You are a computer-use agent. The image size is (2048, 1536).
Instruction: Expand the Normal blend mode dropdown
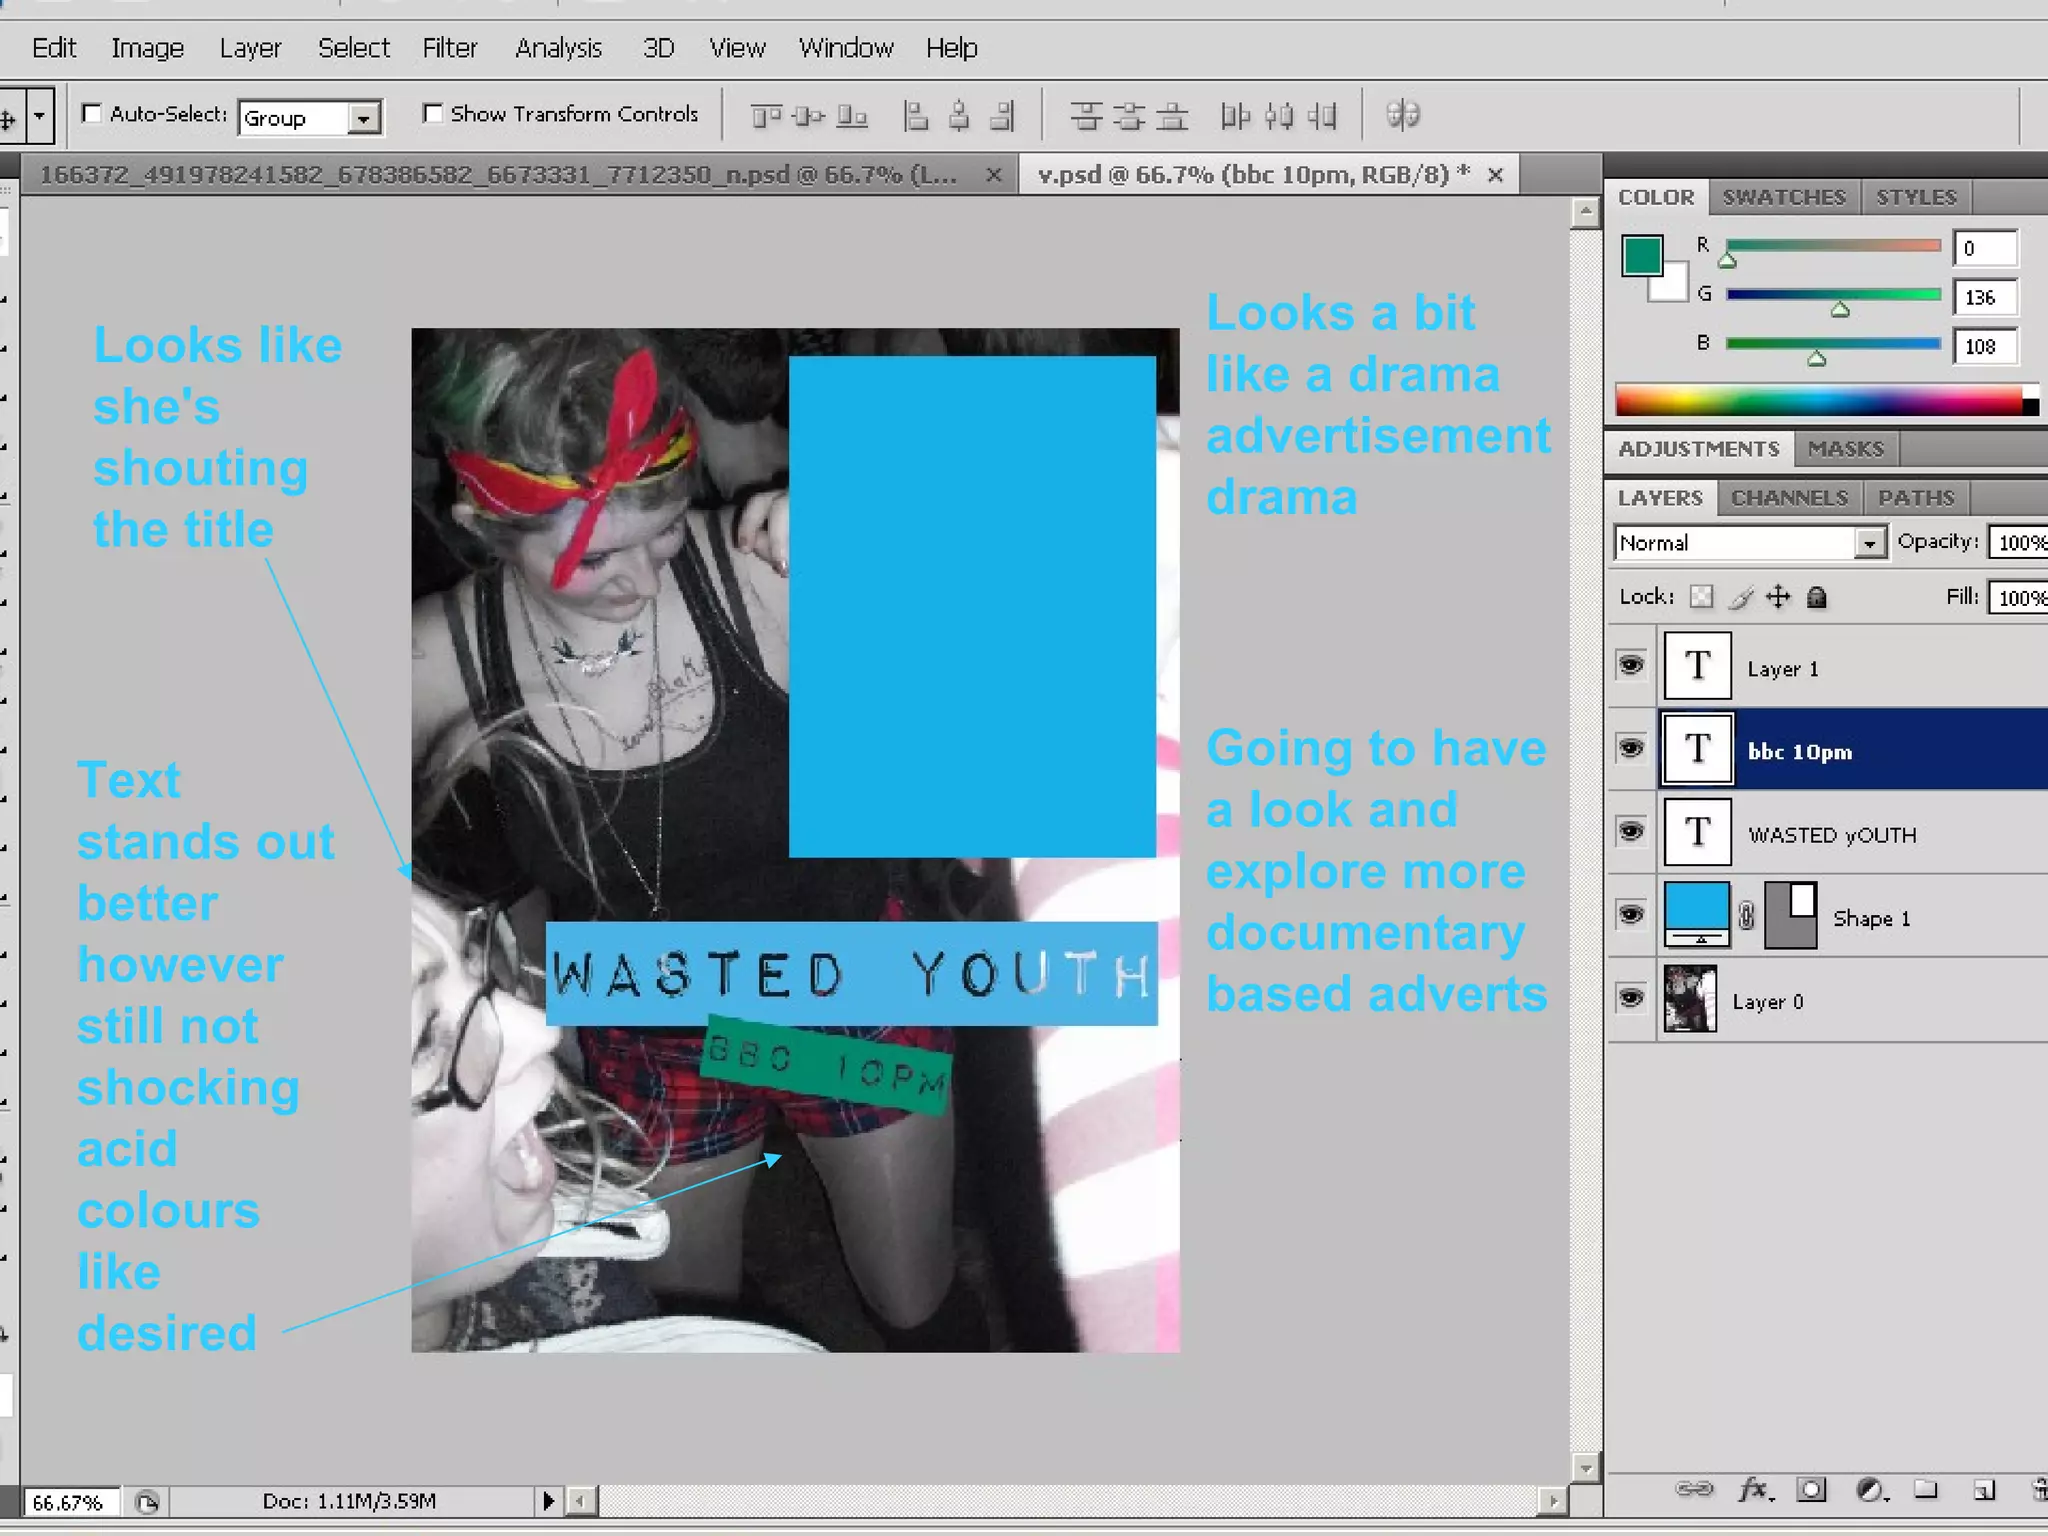click(1868, 543)
